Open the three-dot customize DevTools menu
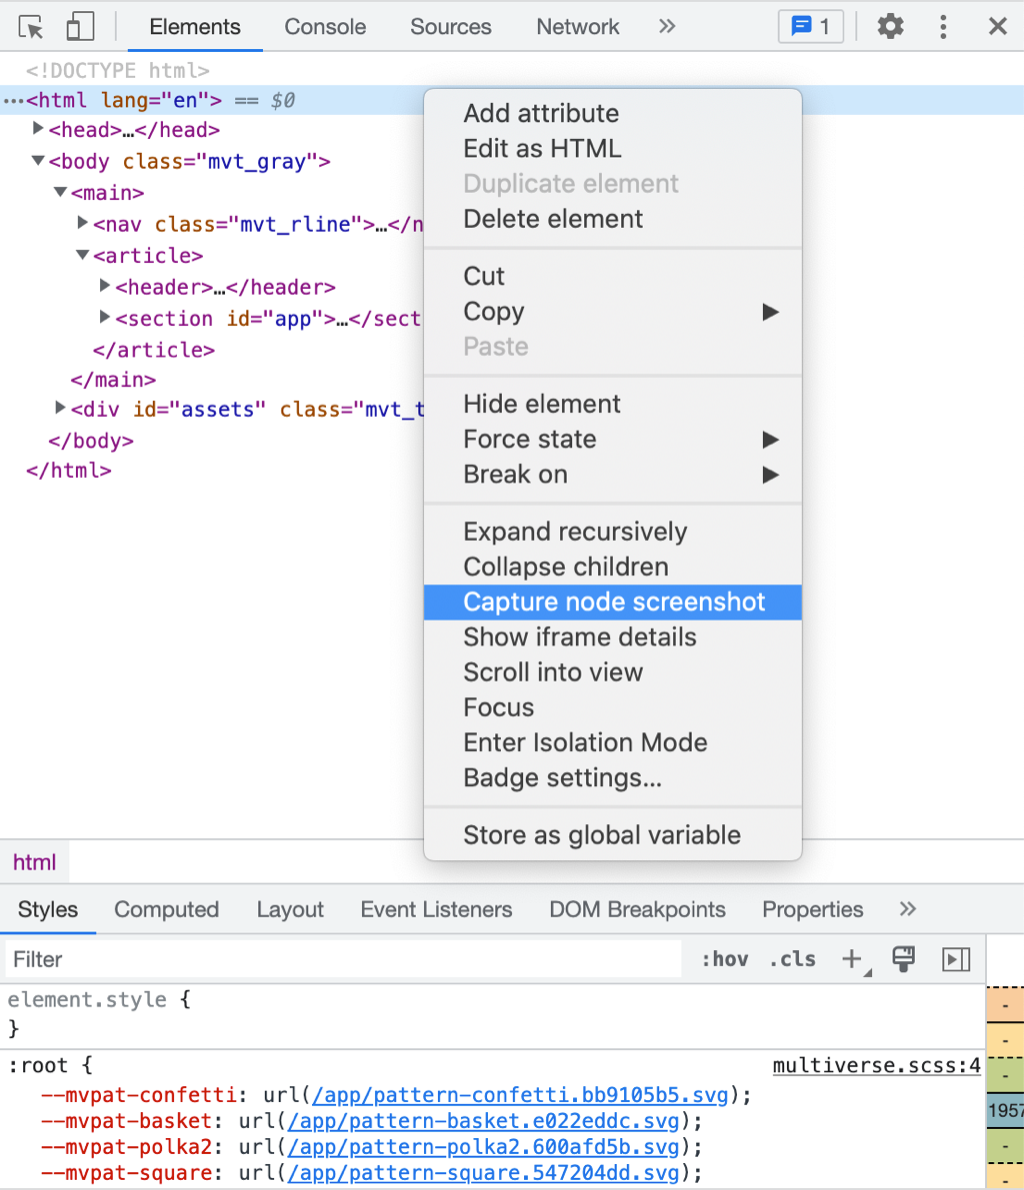1024x1190 pixels. coord(943,27)
